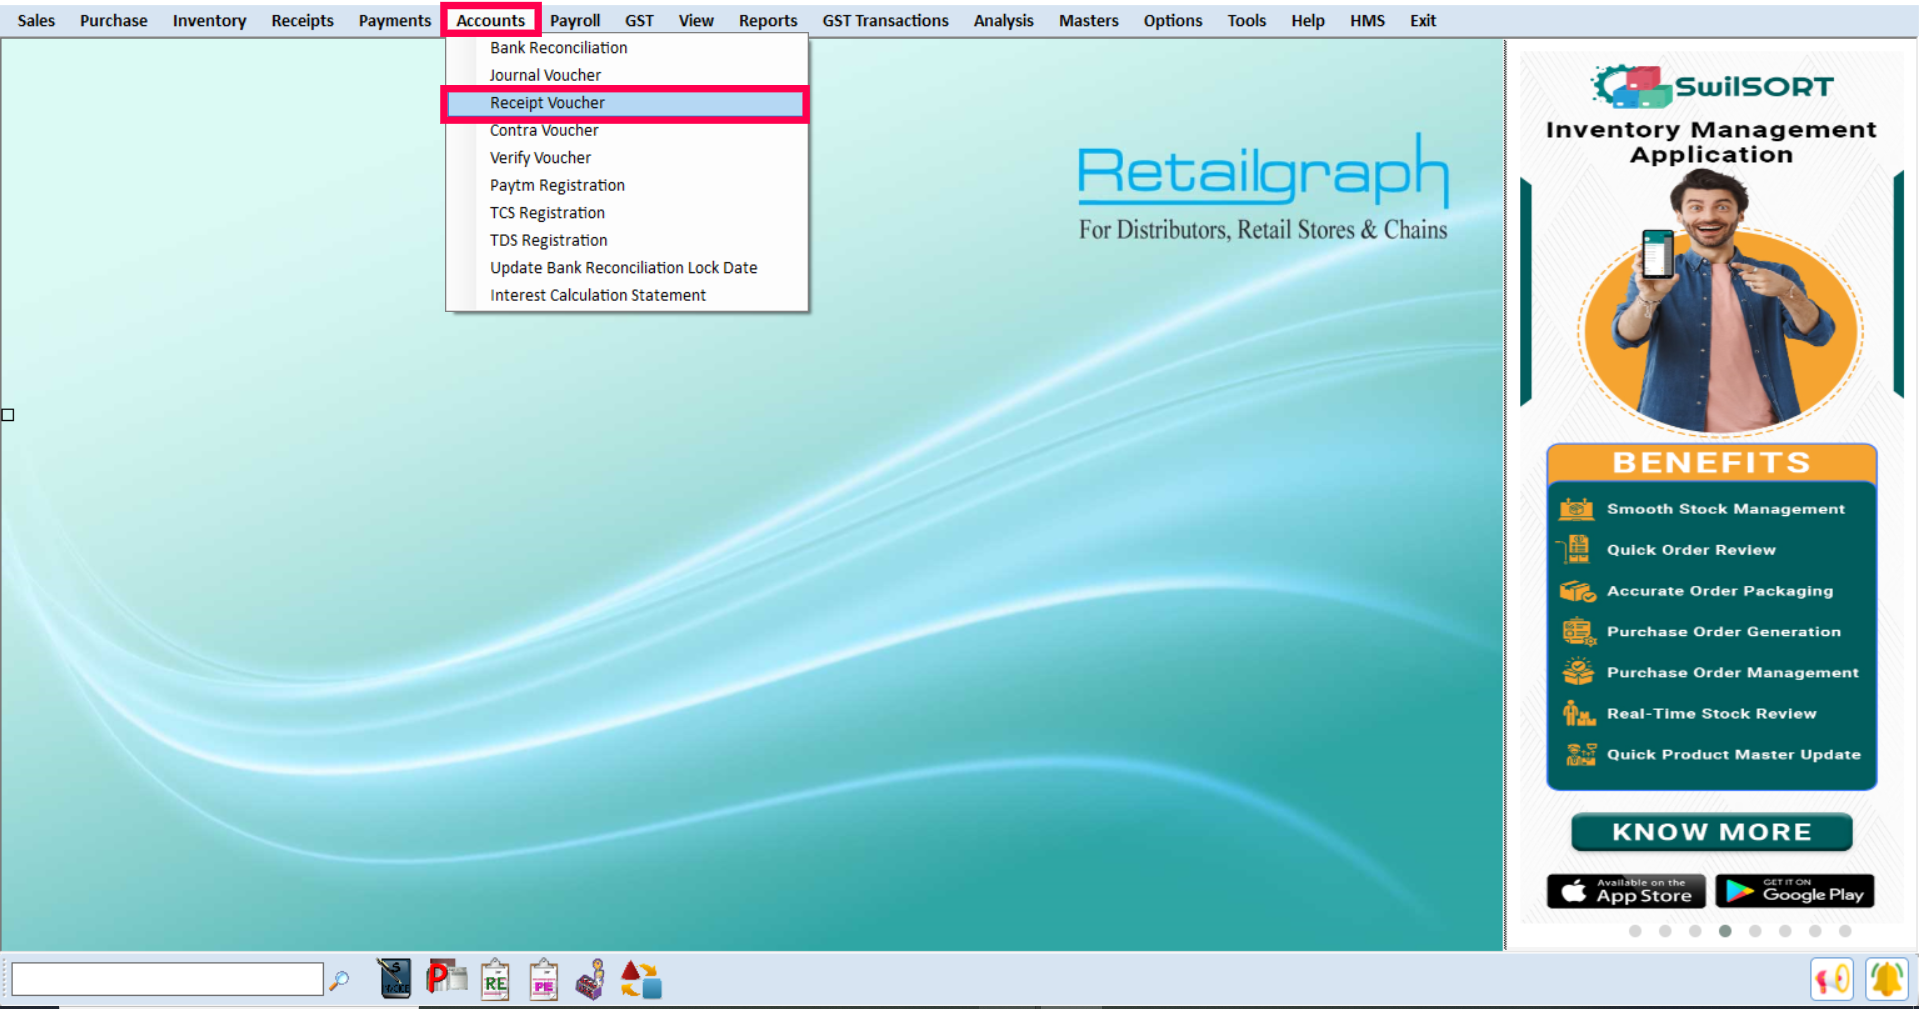Open the HMS menu
Image resolution: width=1919 pixels, height=1009 pixels.
(x=1367, y=20)
